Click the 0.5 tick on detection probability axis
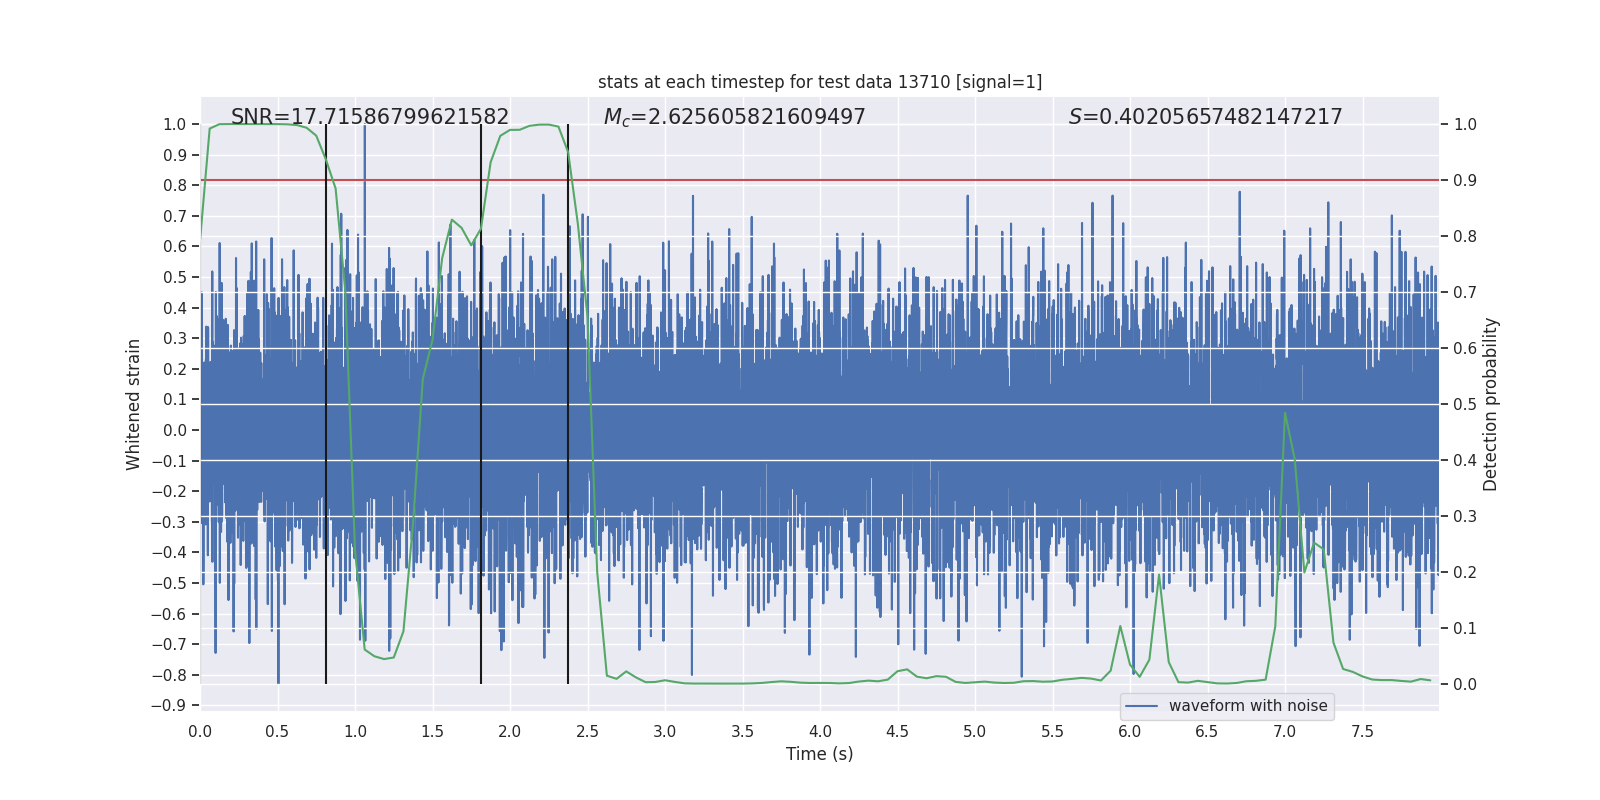 pos(1465,404)
